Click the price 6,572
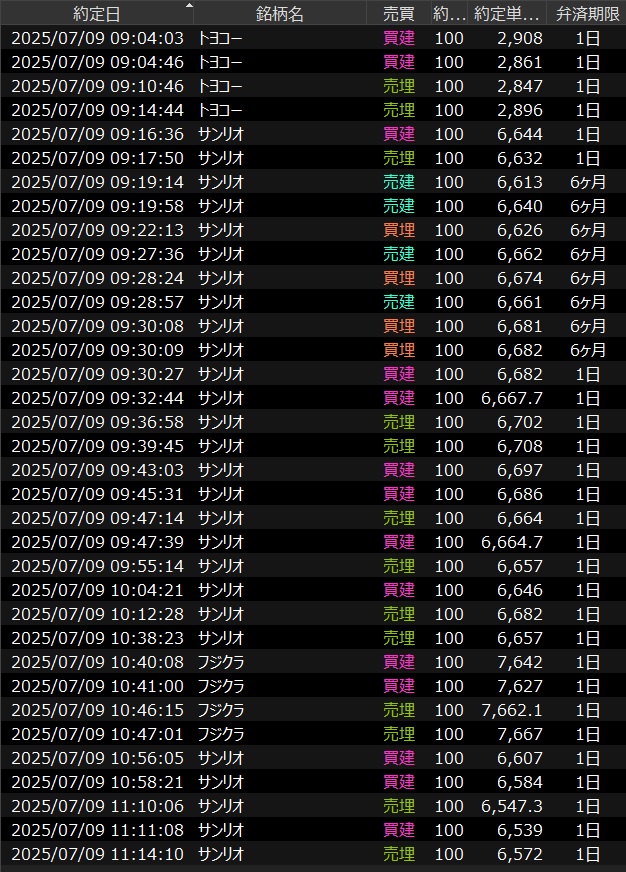This screenshot has height=872, width=626. [520, 854]
